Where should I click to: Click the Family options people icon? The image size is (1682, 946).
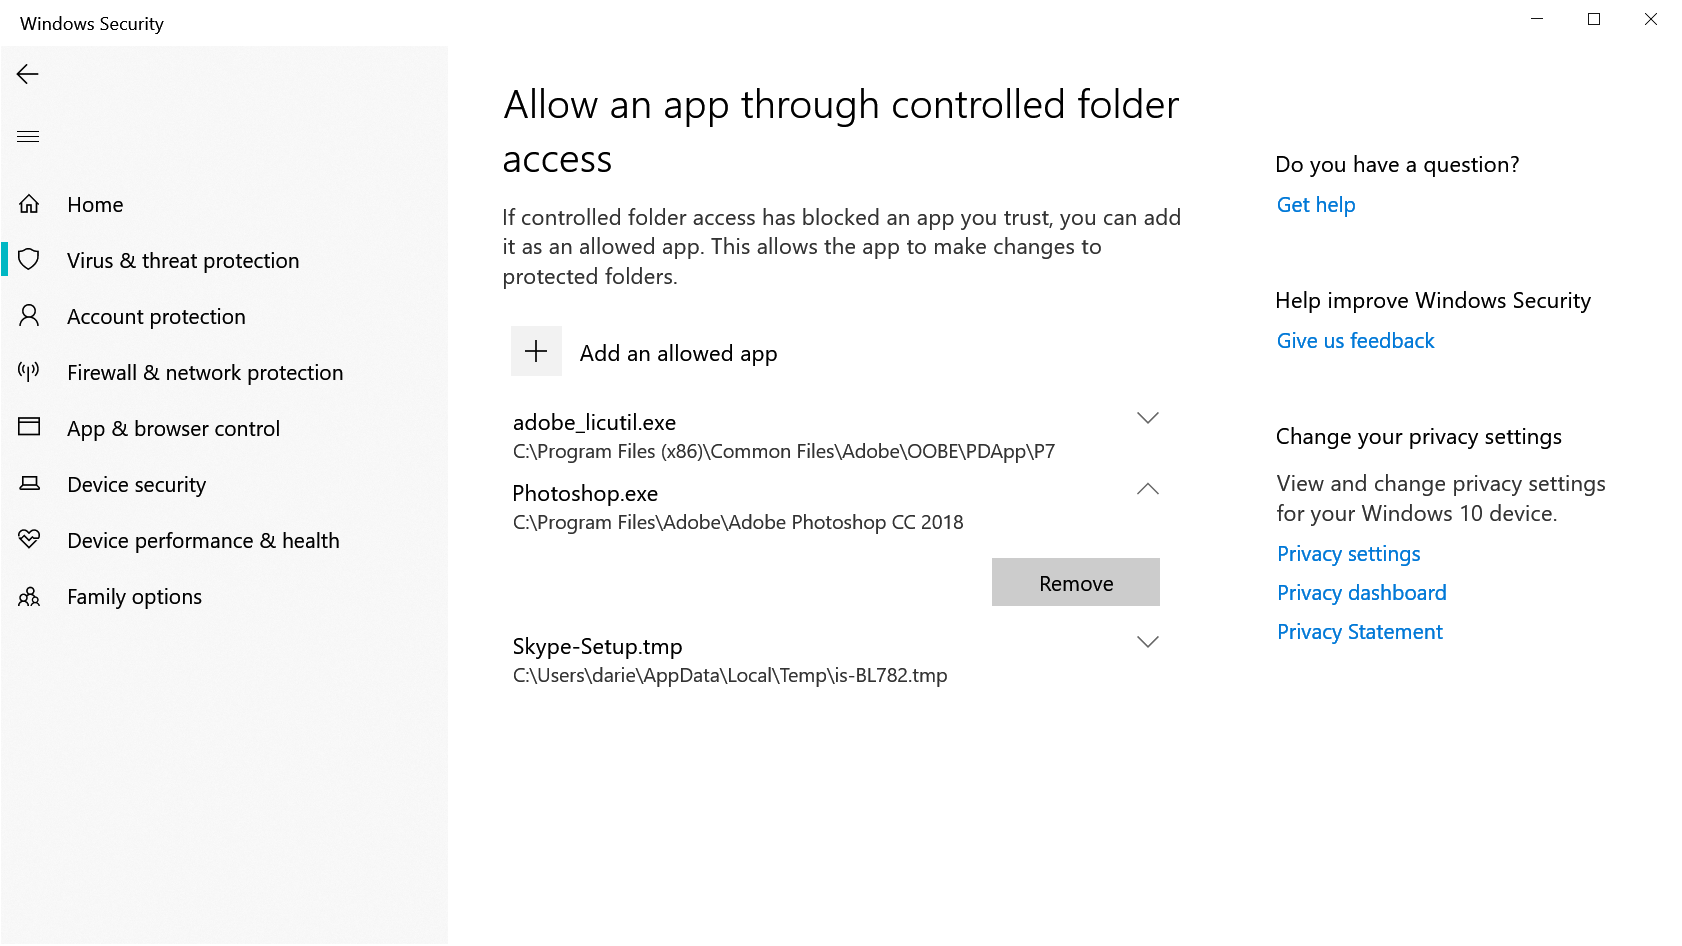[29, 597]
